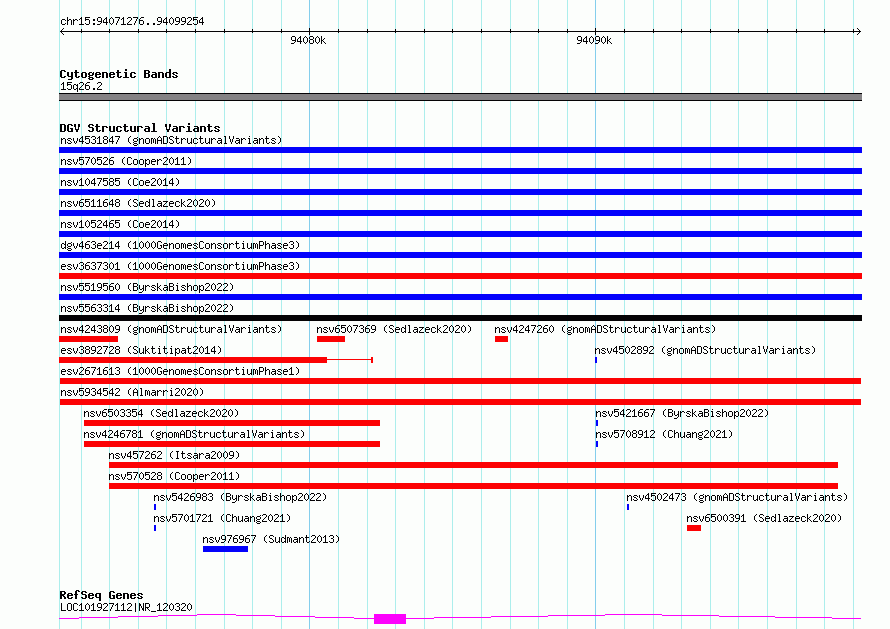Click the 94080k ruler position label
This screenshot has width=890, height=629.
click(x=308, y=40)
